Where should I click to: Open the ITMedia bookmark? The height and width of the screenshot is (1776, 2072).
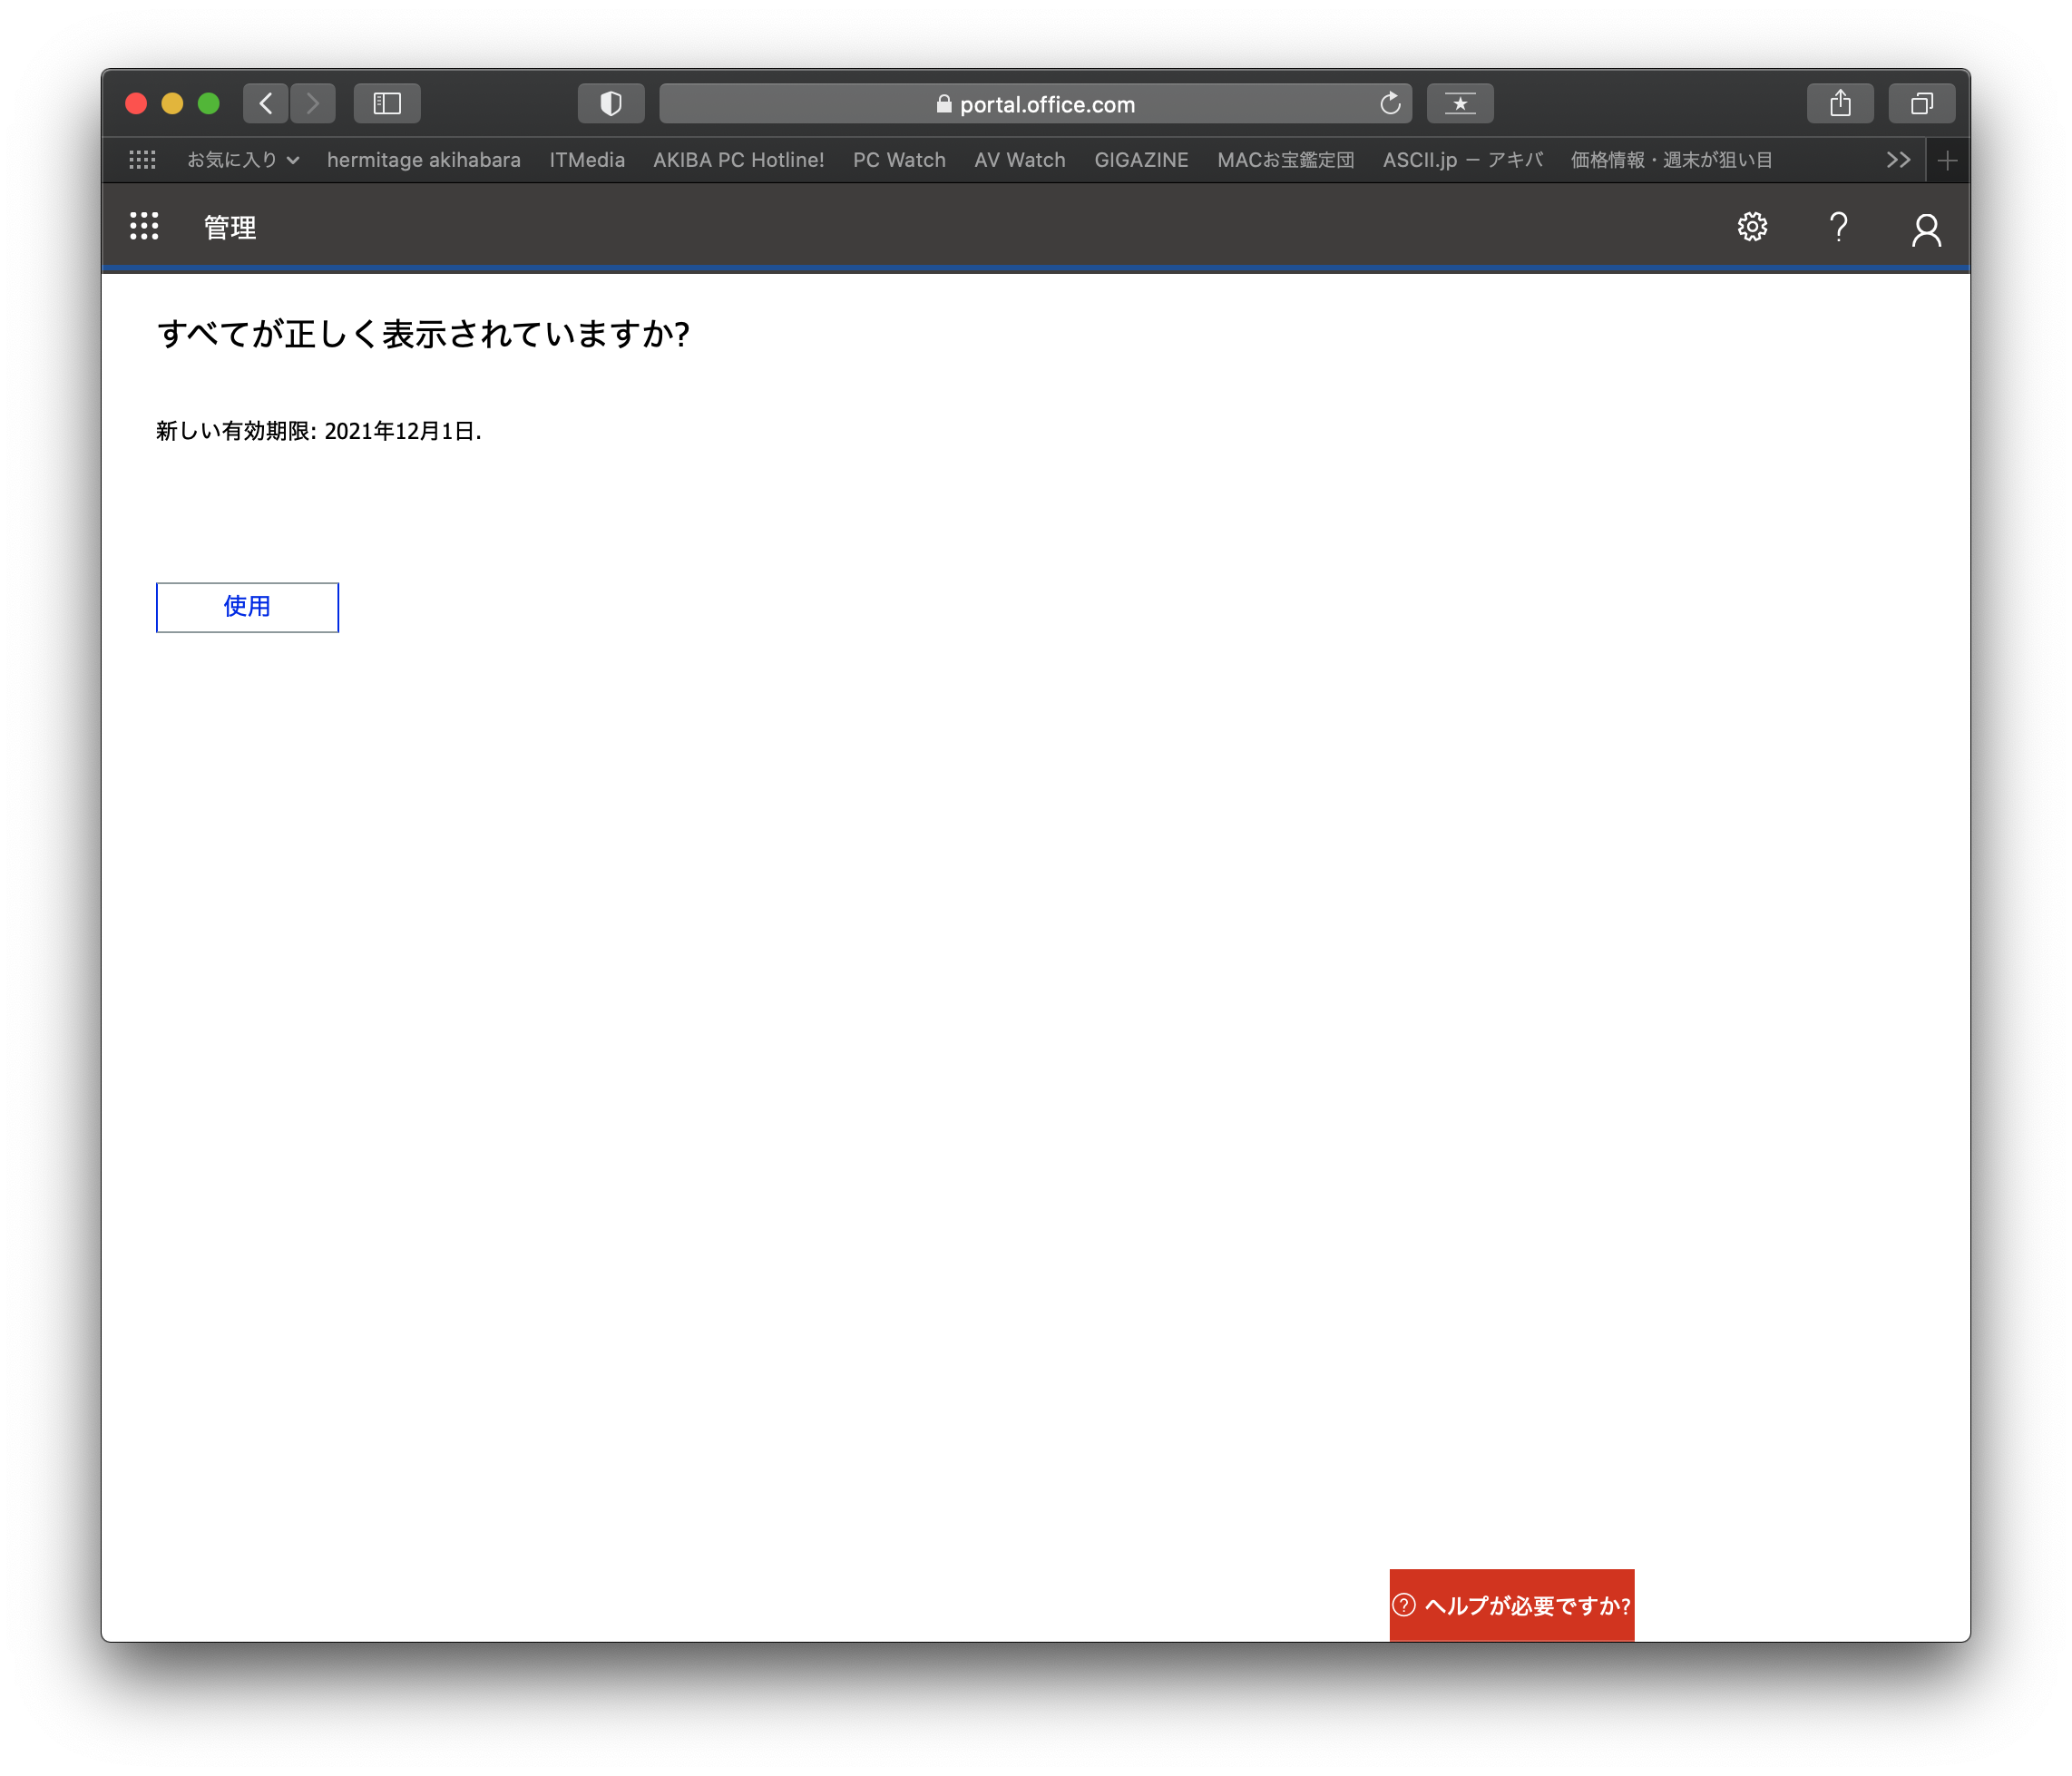pos(587,160)
